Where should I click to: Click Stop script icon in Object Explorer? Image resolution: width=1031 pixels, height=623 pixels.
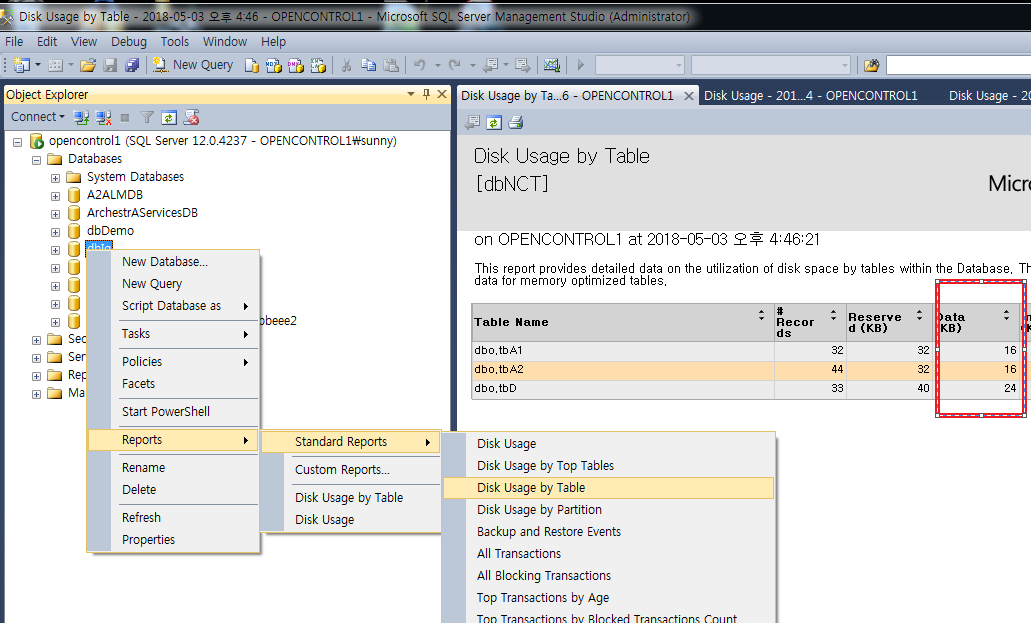tap(191, 118)
